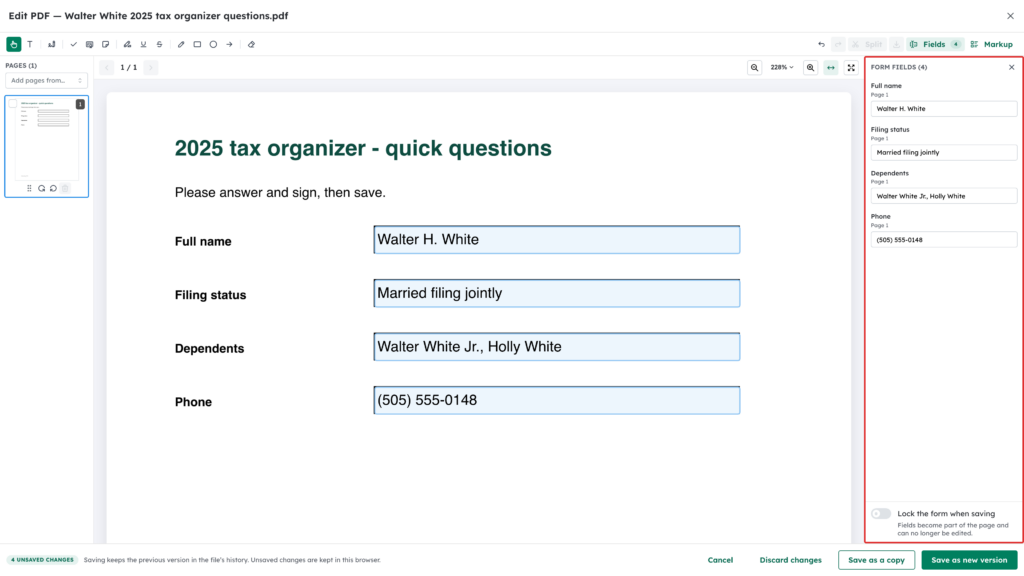The height and width of the screenshot is (576, 1024).
Task: Toggle the Fields panel button
Action: pyautogui.click(x=935, y=44)
